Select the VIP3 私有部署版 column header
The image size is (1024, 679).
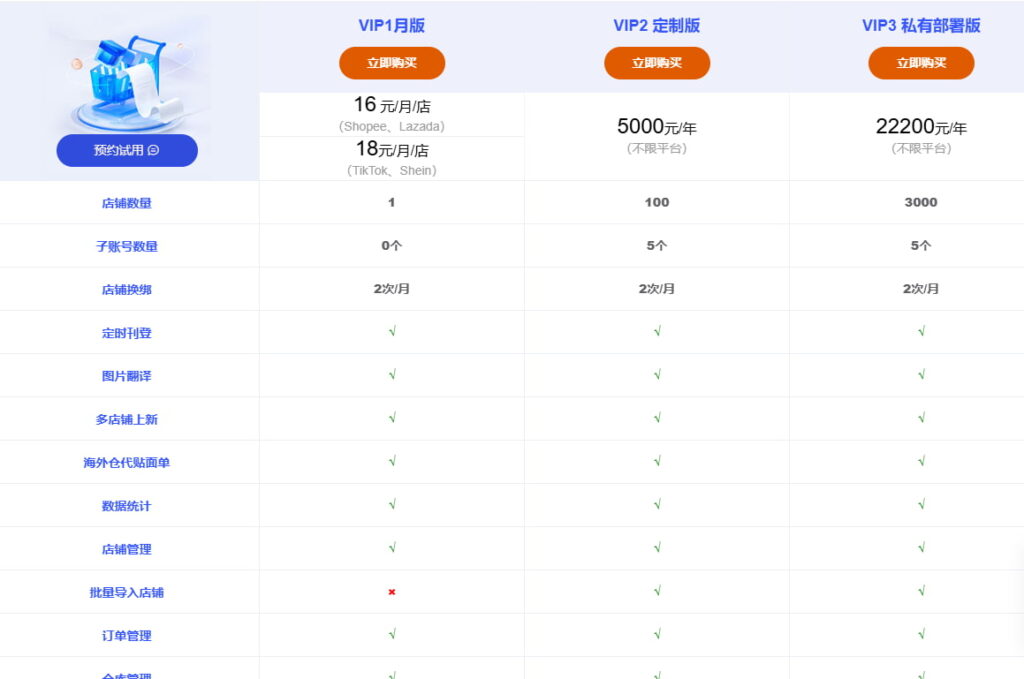920,25
